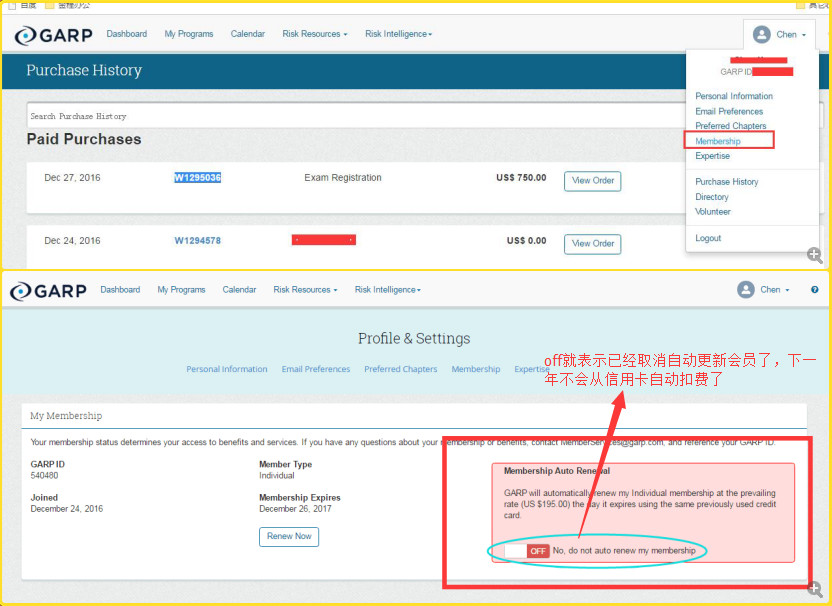Choose Membership in the account dropdown menu
832x606 pixels.
click(718, 141)
